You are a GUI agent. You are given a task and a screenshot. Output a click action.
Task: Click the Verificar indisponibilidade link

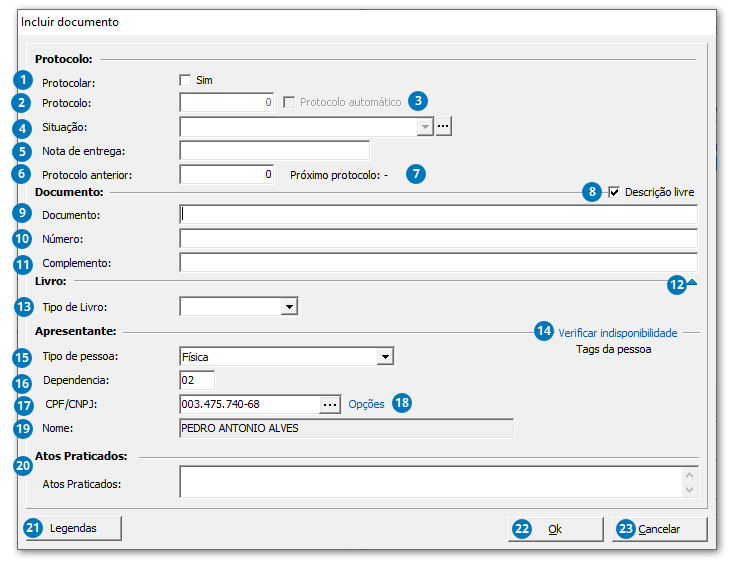pos(618,332)
